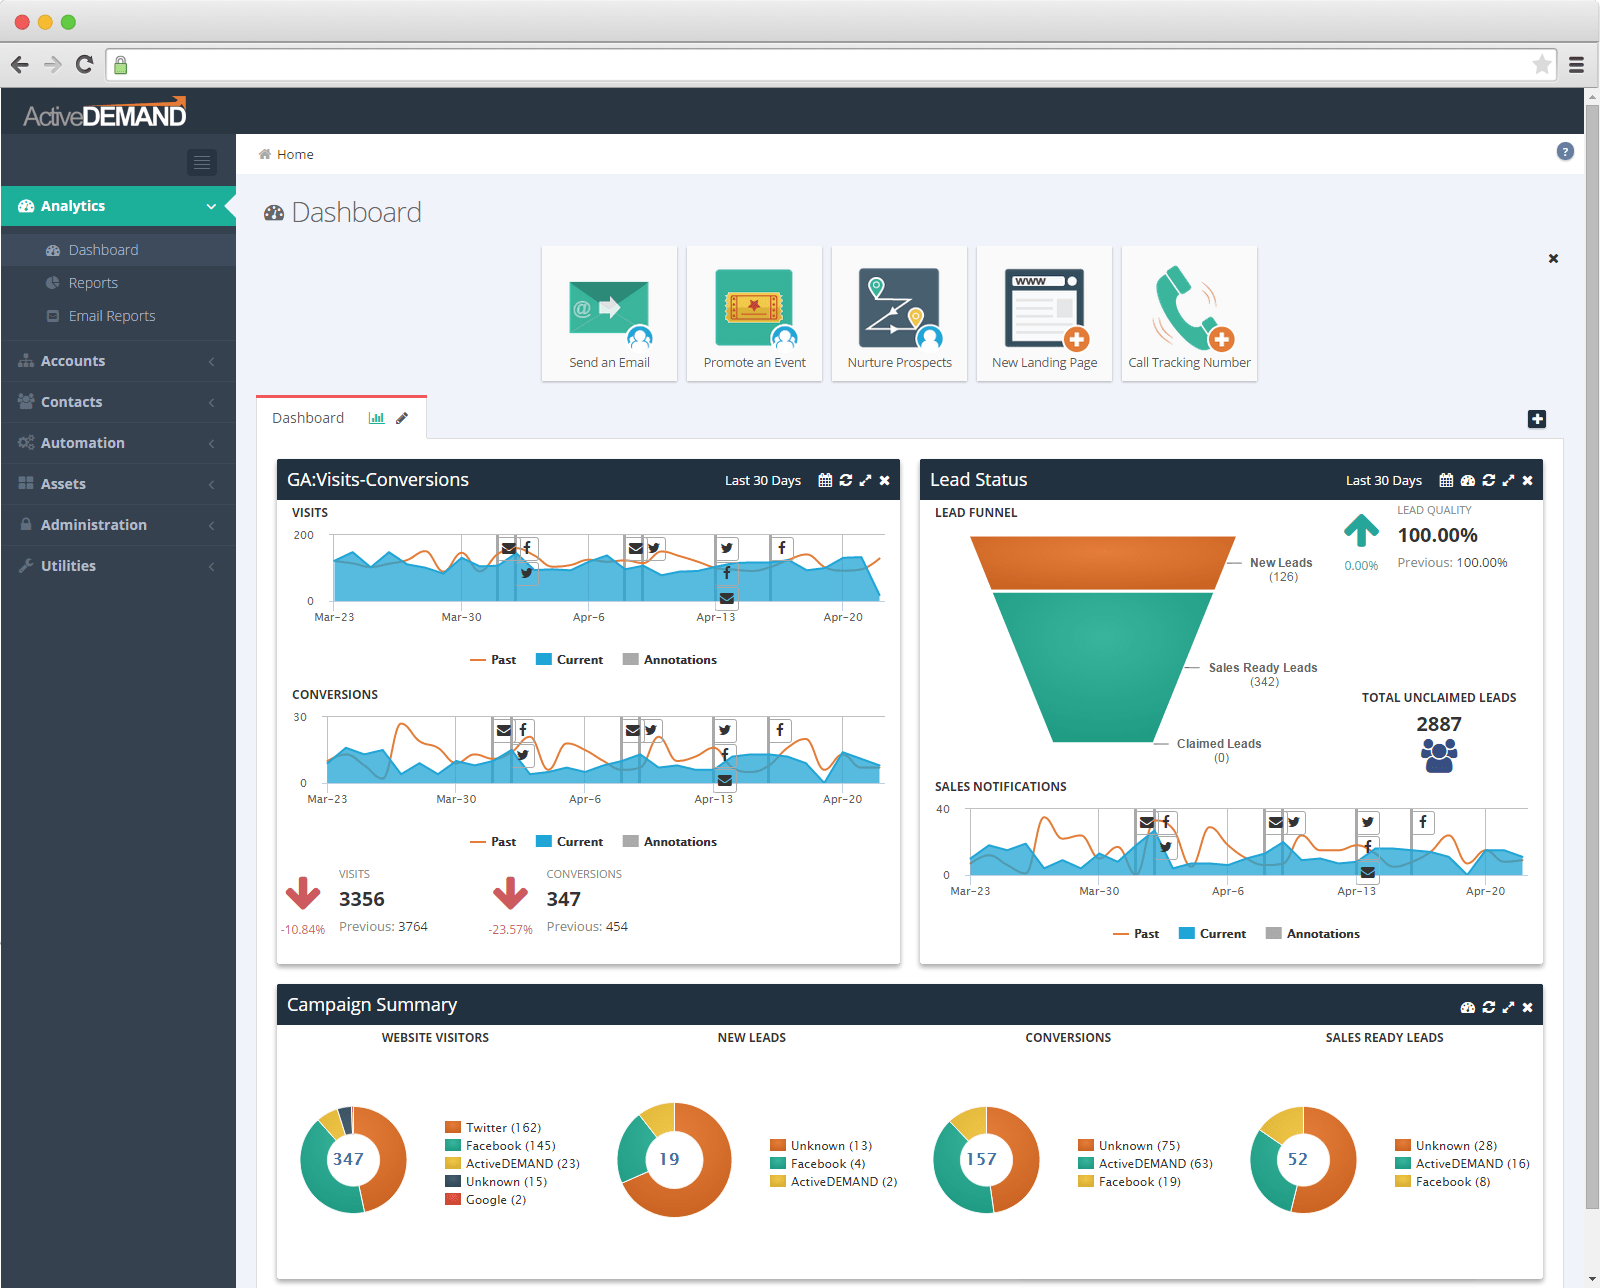Image resolution: width=1600 pixels, height=1288 pixels.
Task: Expand the Administration sidebar section
Action: (118, 525)
